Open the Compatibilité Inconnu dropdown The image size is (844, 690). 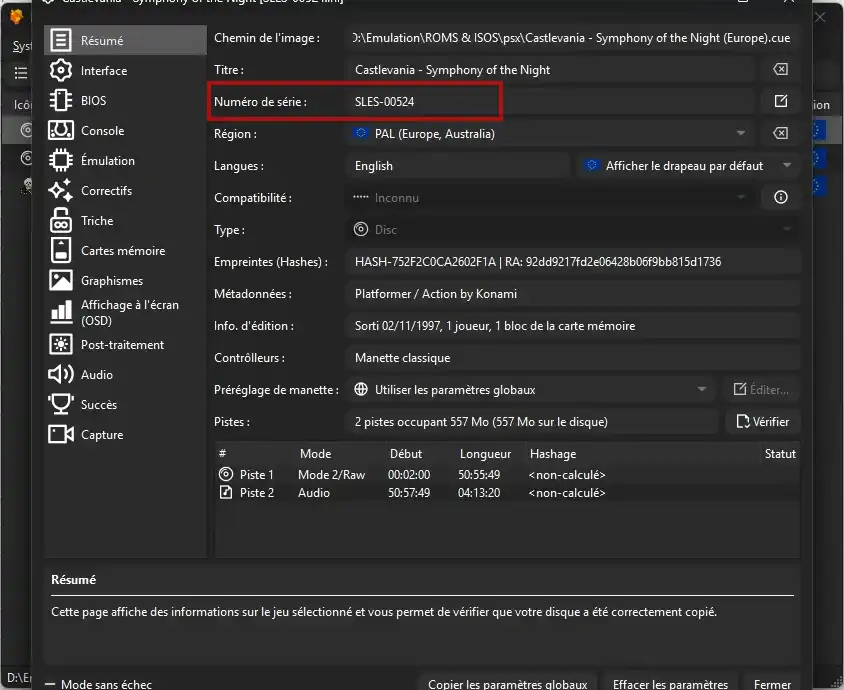550,198
